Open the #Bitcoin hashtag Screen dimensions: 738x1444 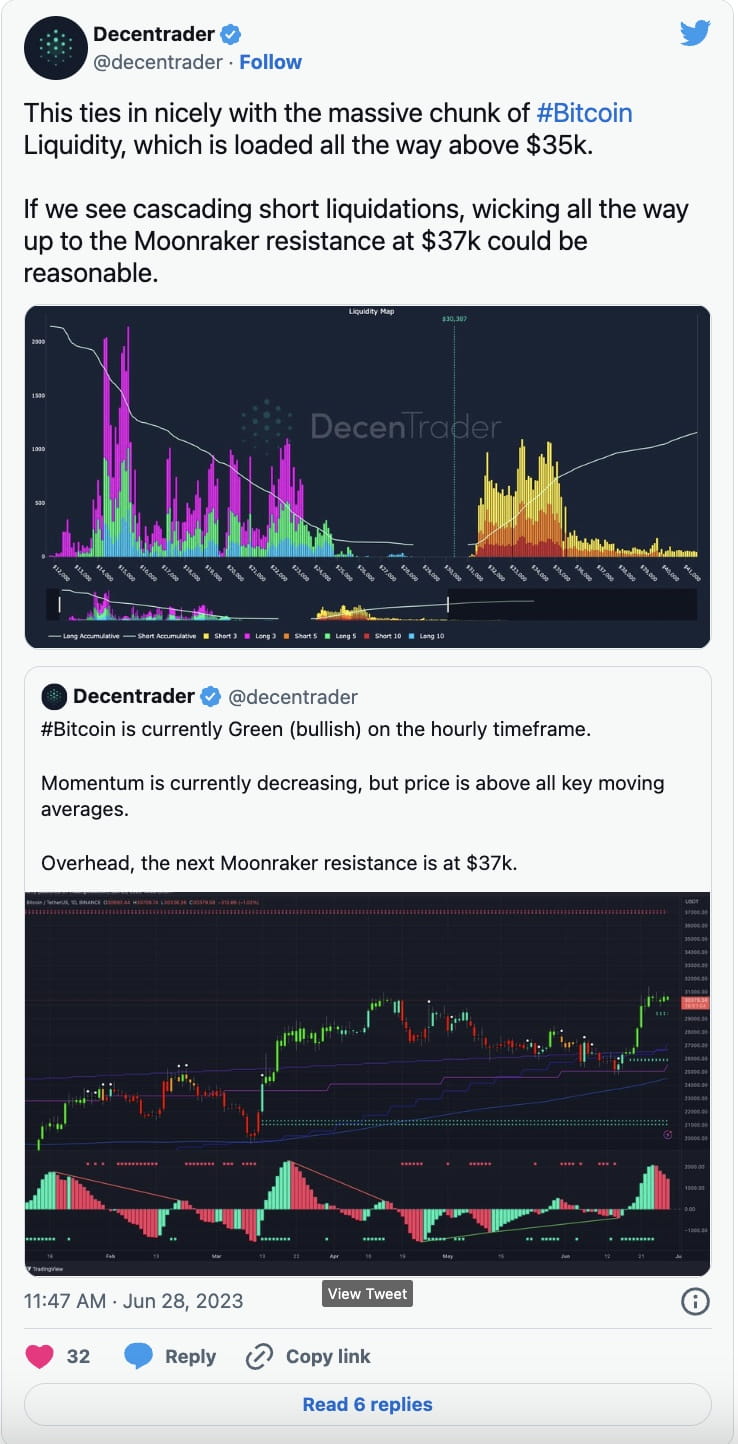click(x=585, y=113)
